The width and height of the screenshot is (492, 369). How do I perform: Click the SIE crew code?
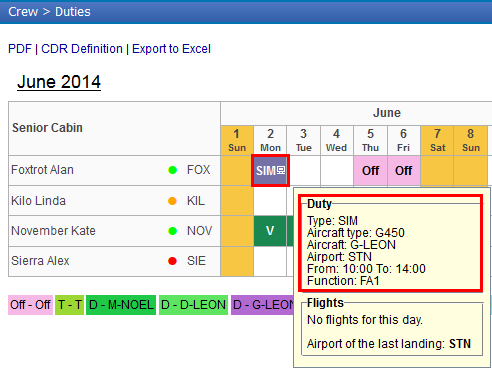coord(196,261)
